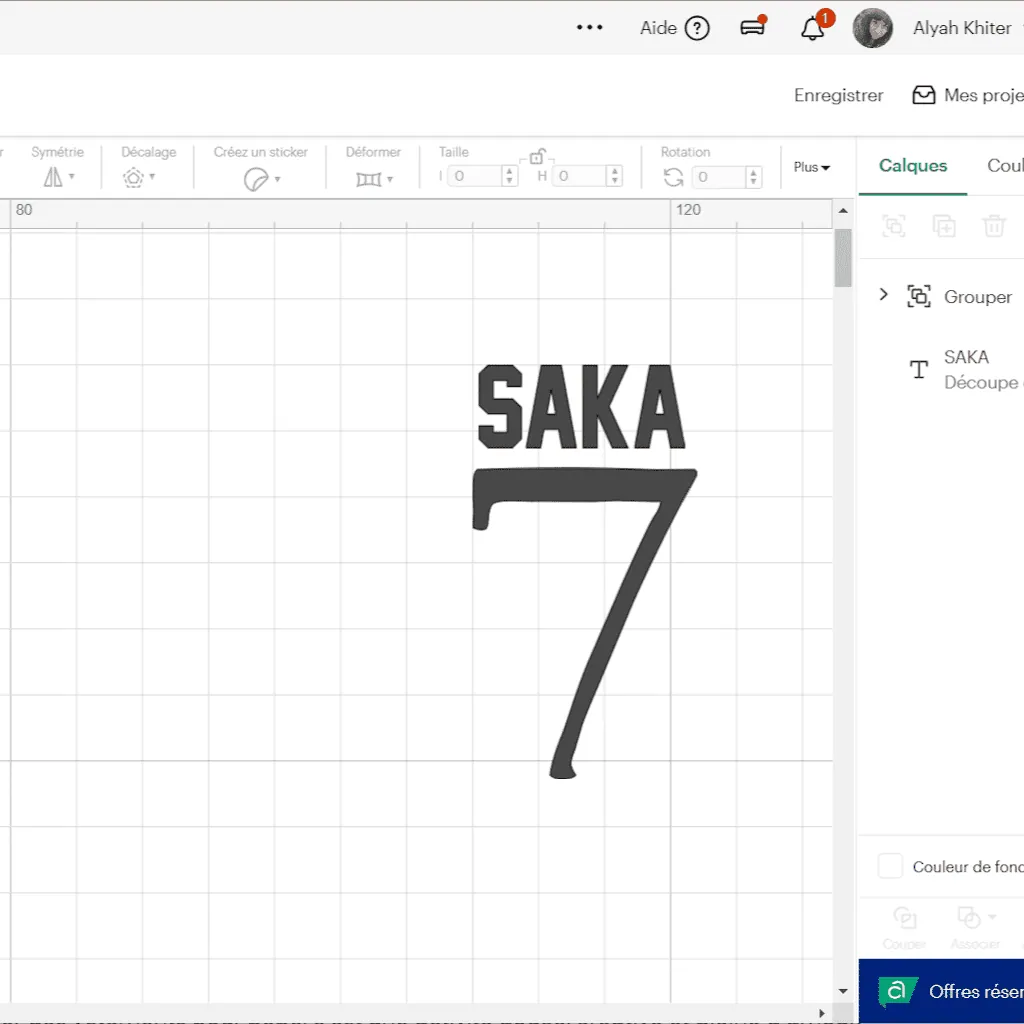Expand the Créez un sticker dropdown arrow
Screen dimensions: 1024x1024
click(278, 179)
